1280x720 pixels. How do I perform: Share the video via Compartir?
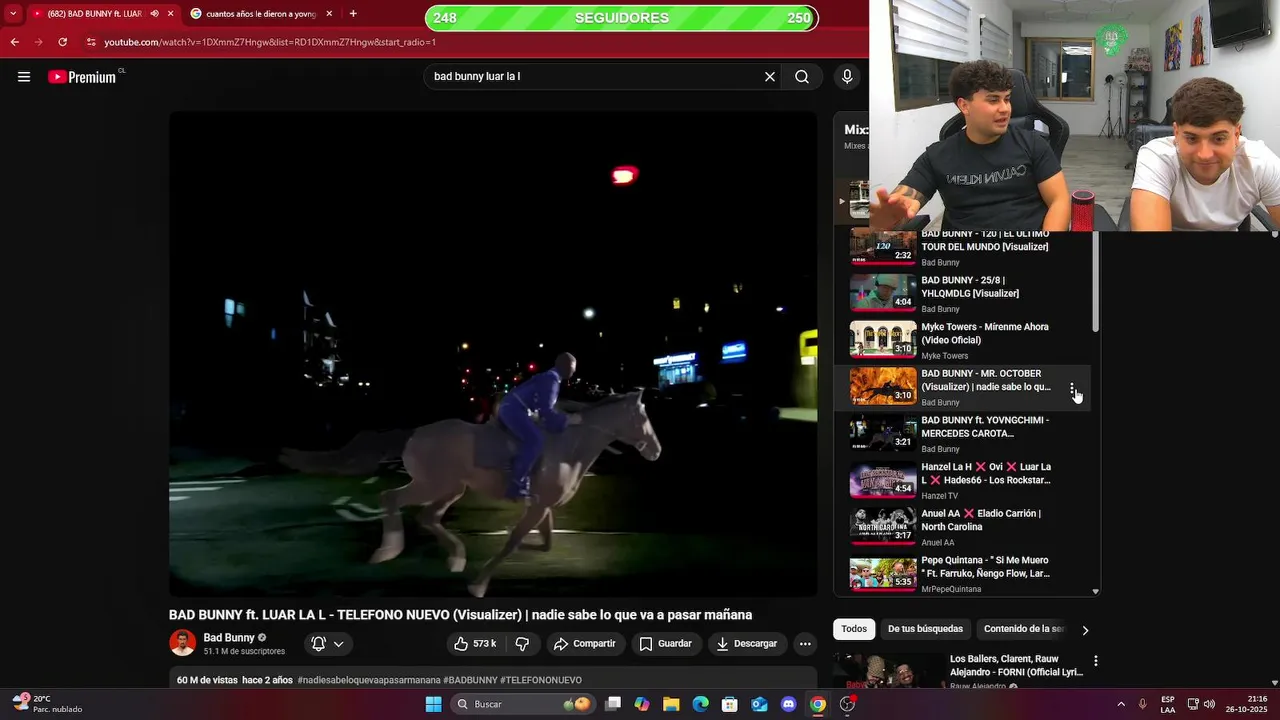click(585, 644)
